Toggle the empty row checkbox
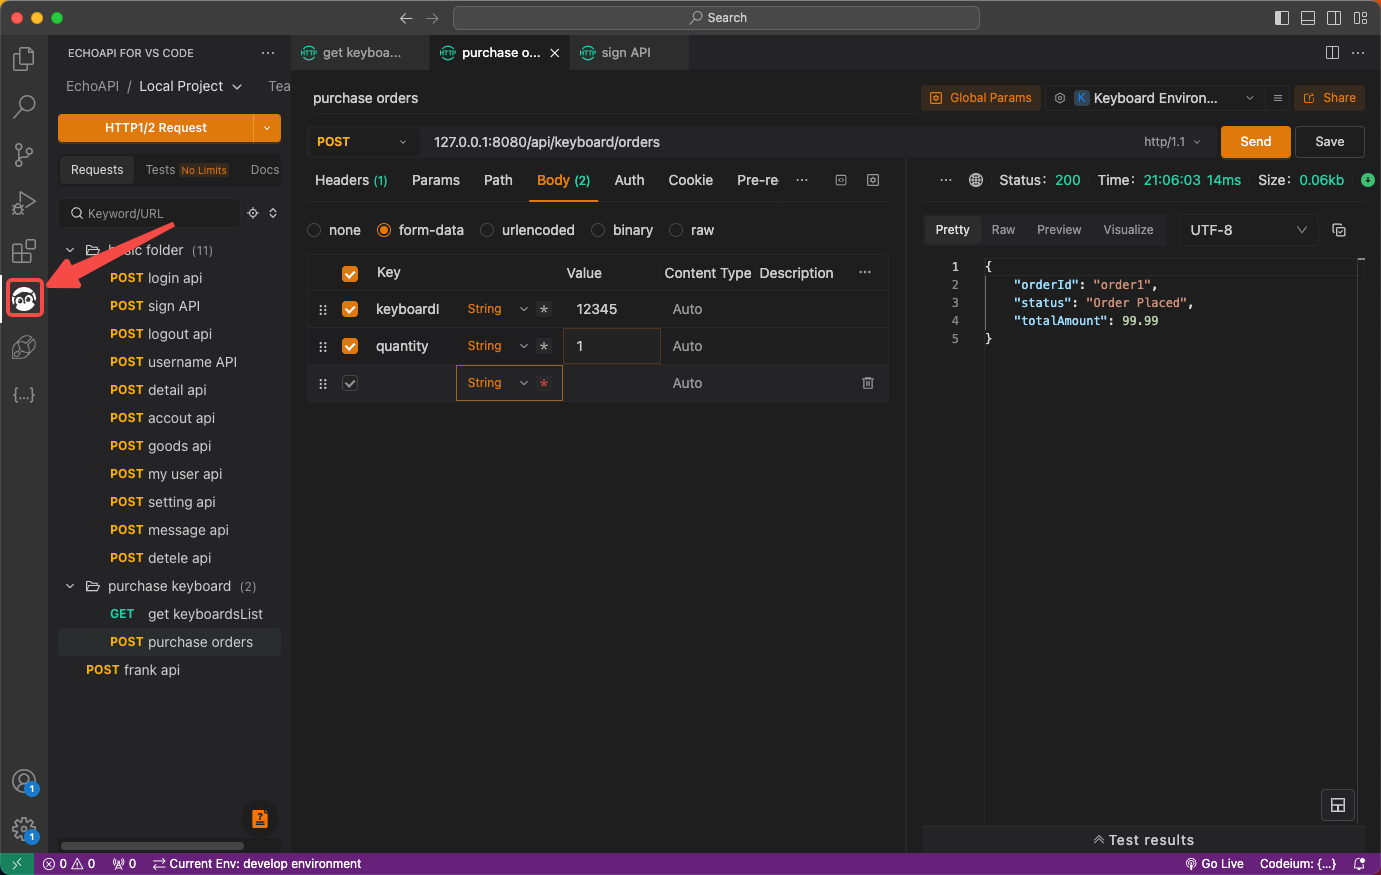Screen dimensions: 1381x875 click(350, 383)
